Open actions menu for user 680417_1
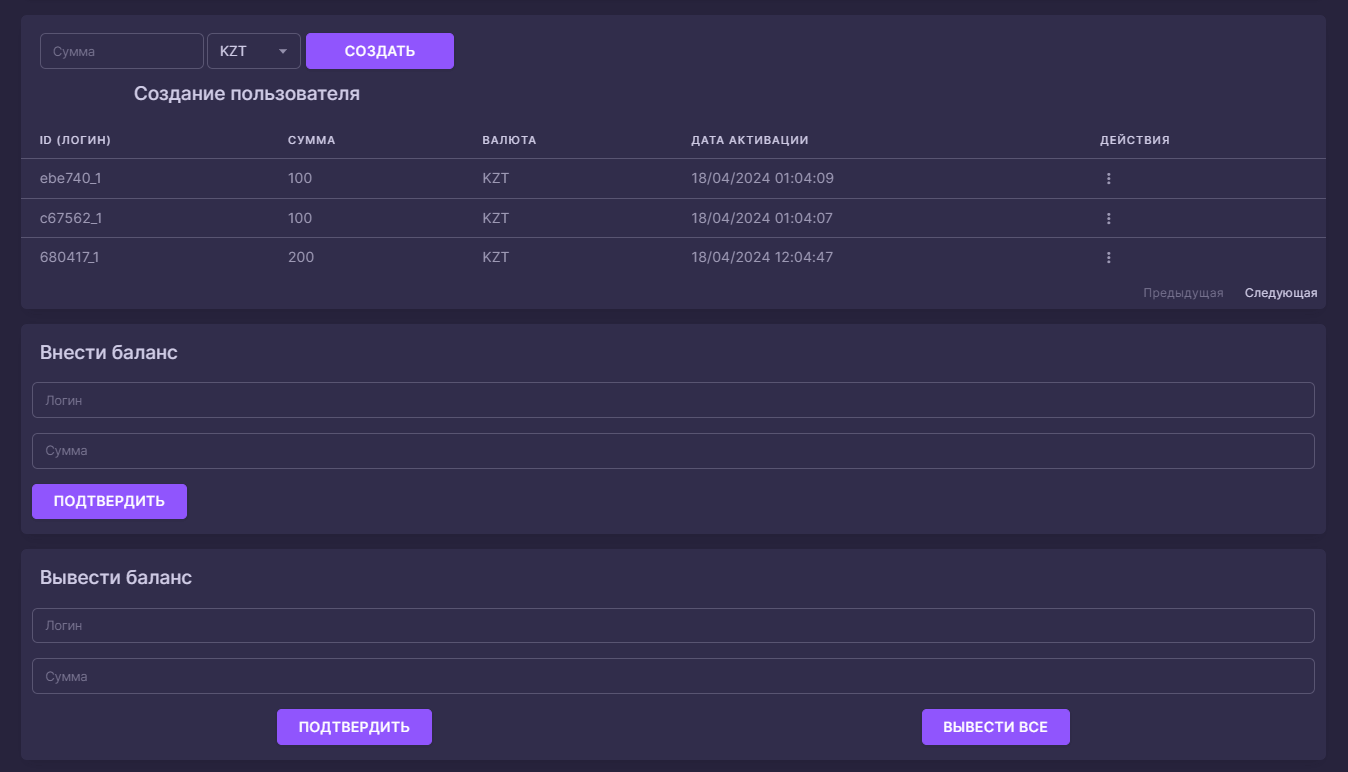The image size is (1348, 772). pyautogui.click(x=1108, y=257)
